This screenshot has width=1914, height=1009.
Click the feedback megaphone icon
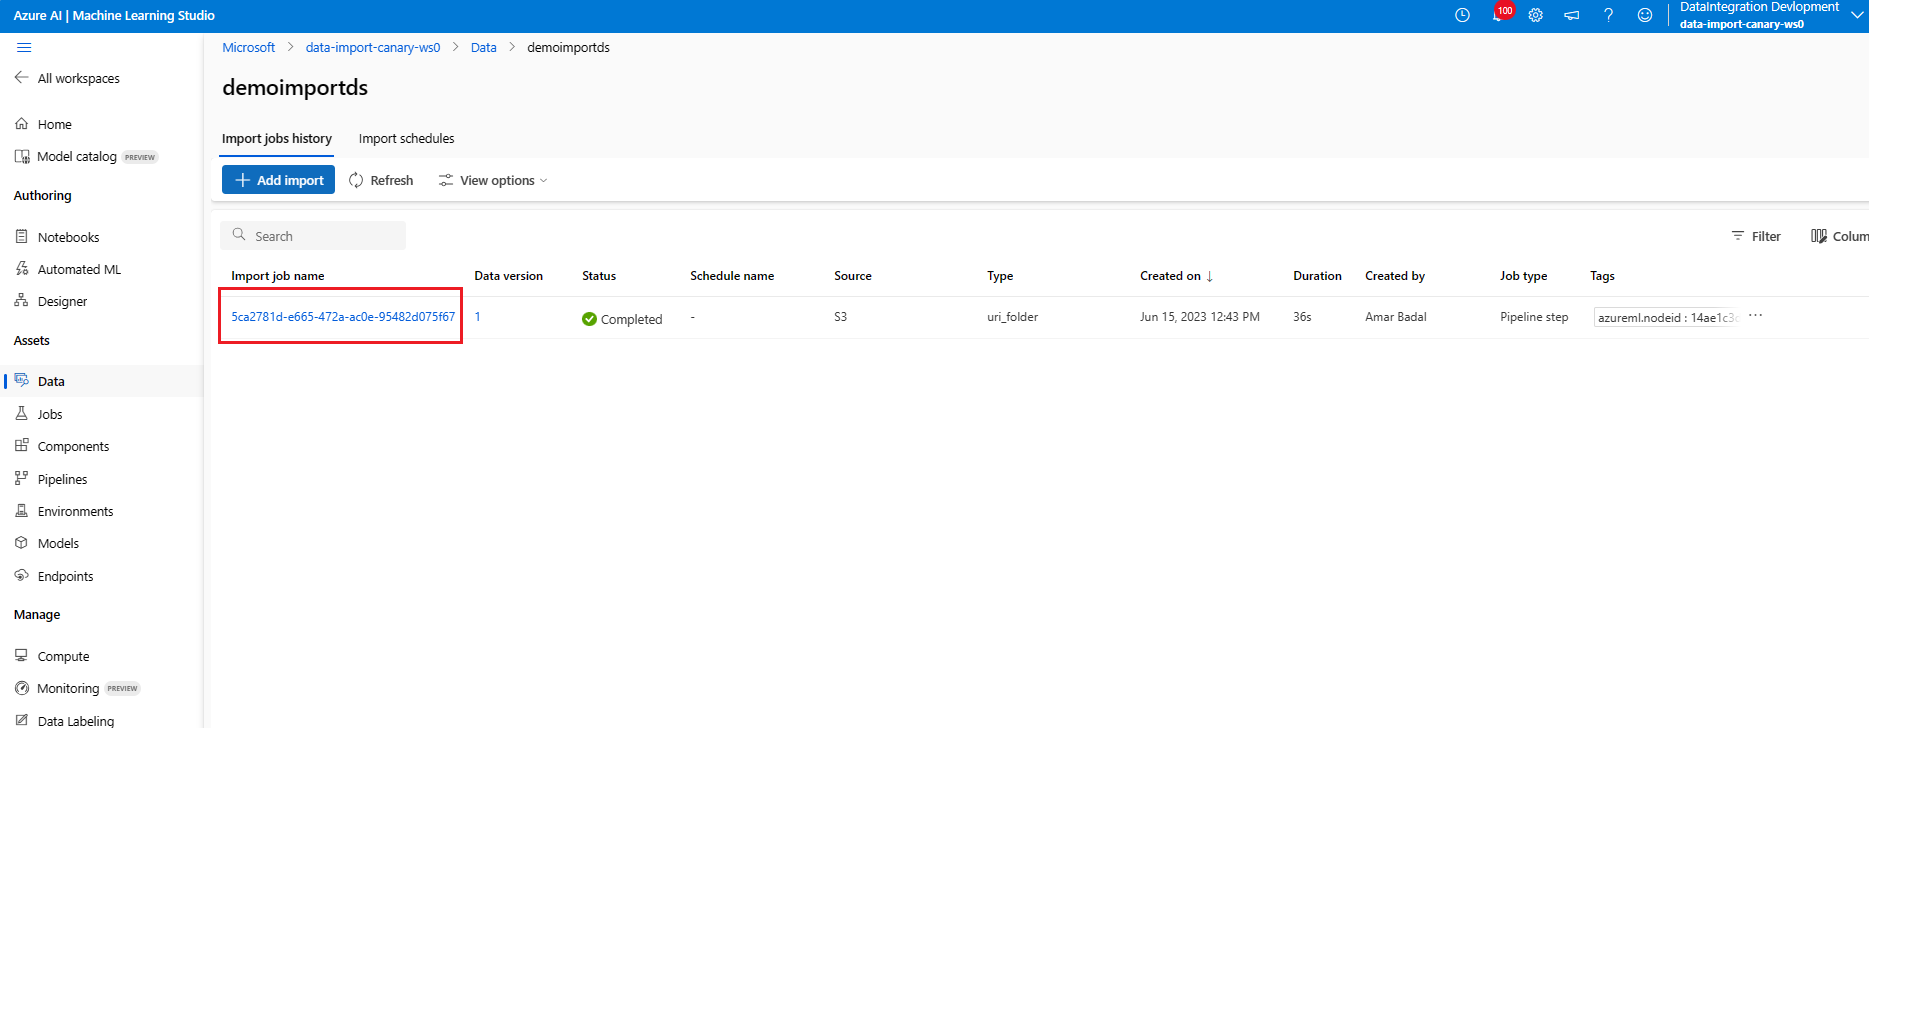pos(1572,15)
